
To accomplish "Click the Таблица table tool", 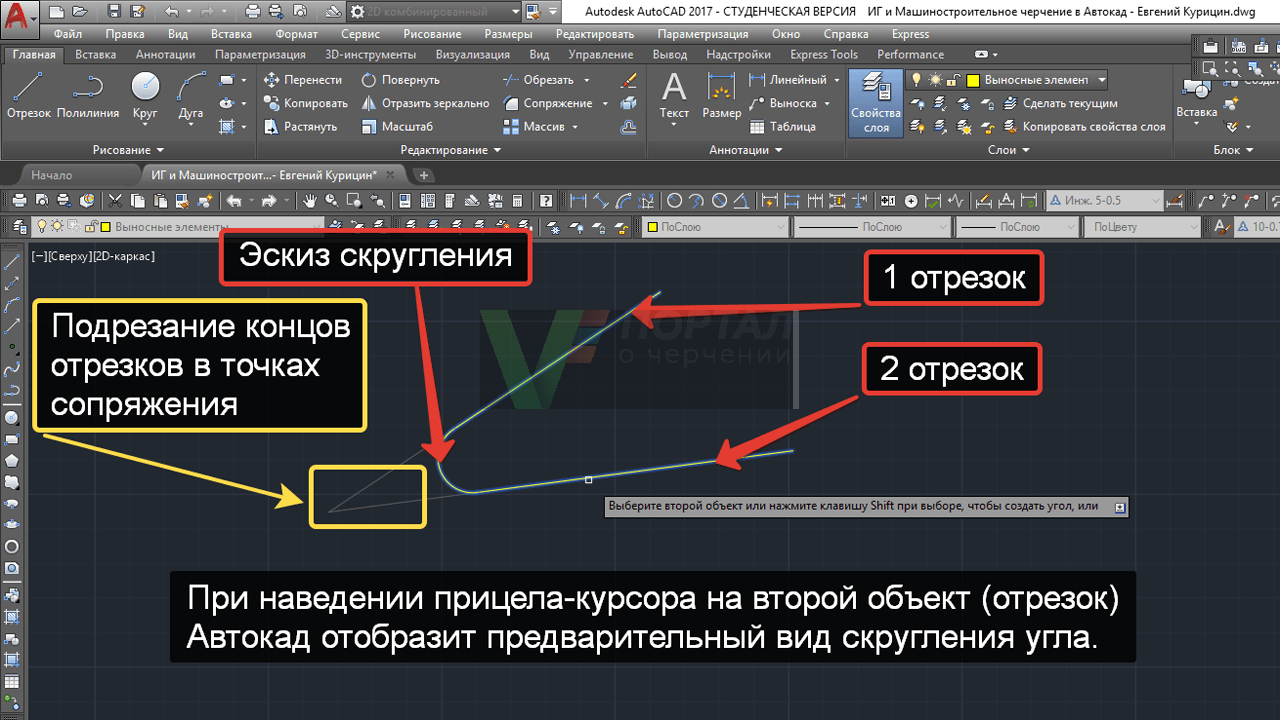I will tap(782, 127).
